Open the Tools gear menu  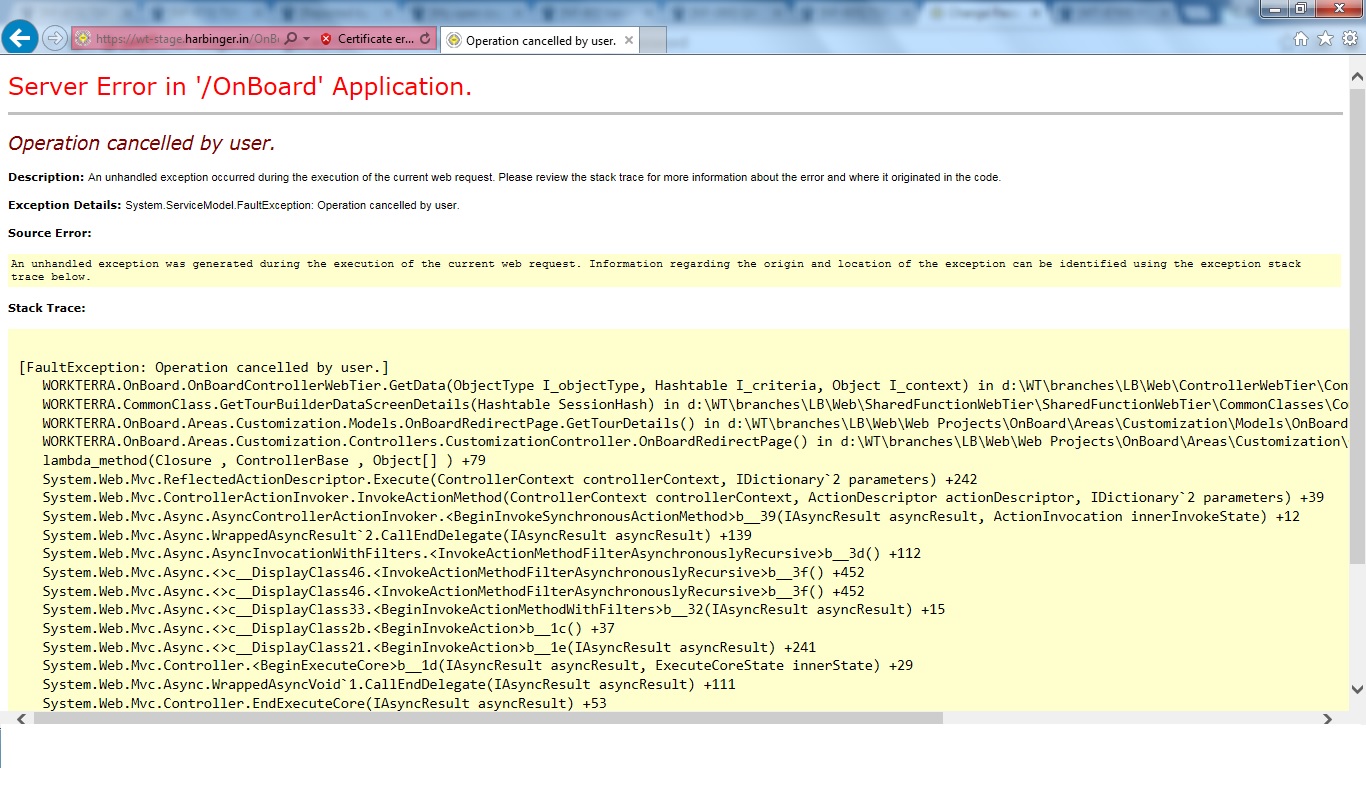[1350, 39]
